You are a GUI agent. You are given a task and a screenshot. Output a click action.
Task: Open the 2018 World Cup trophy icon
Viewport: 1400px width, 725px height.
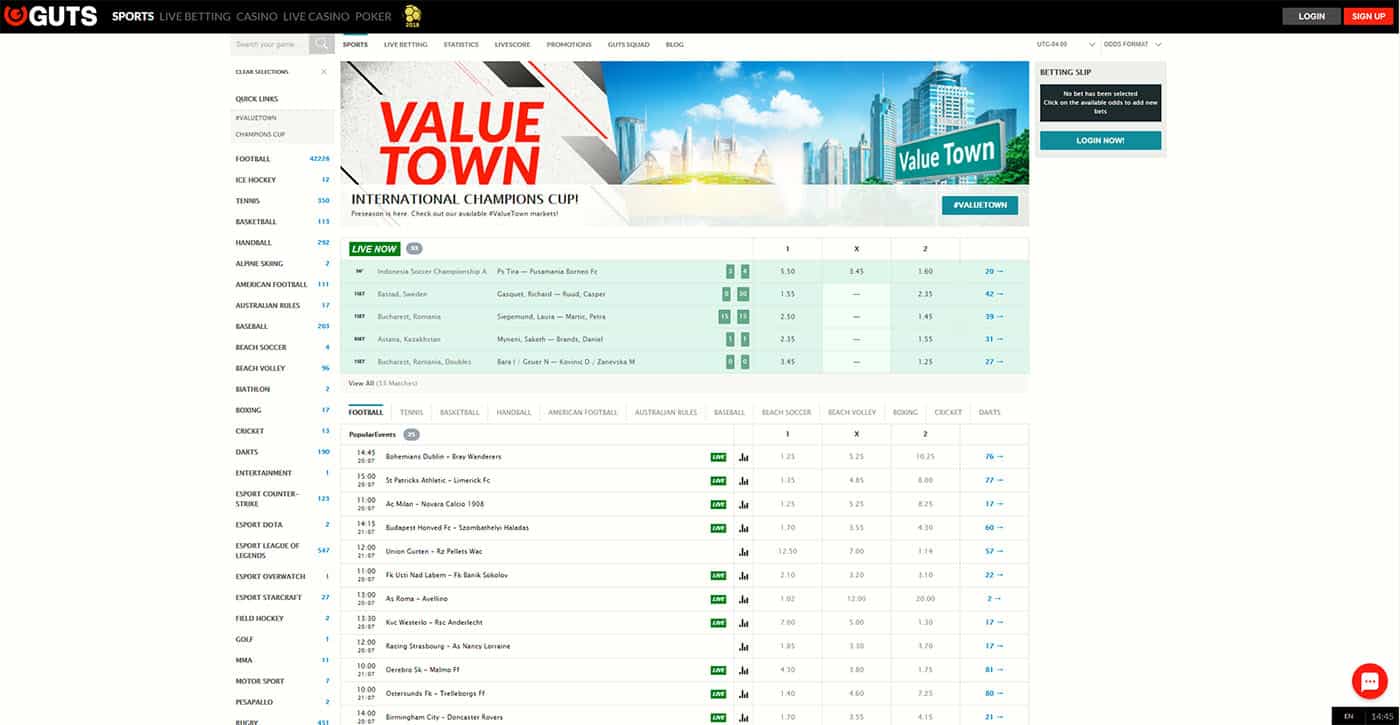pyautogui.click(x=412, y=15)
